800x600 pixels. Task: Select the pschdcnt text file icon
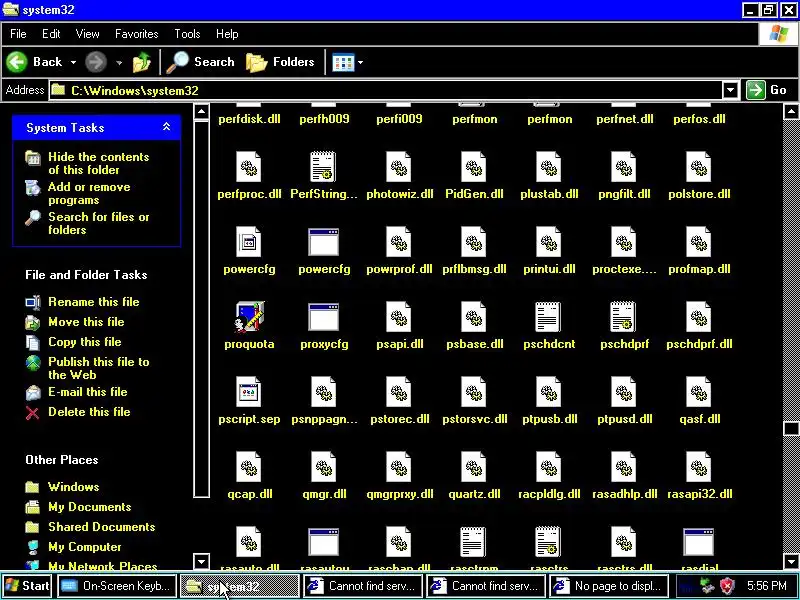pyautogui.click(x=548, y=317)
